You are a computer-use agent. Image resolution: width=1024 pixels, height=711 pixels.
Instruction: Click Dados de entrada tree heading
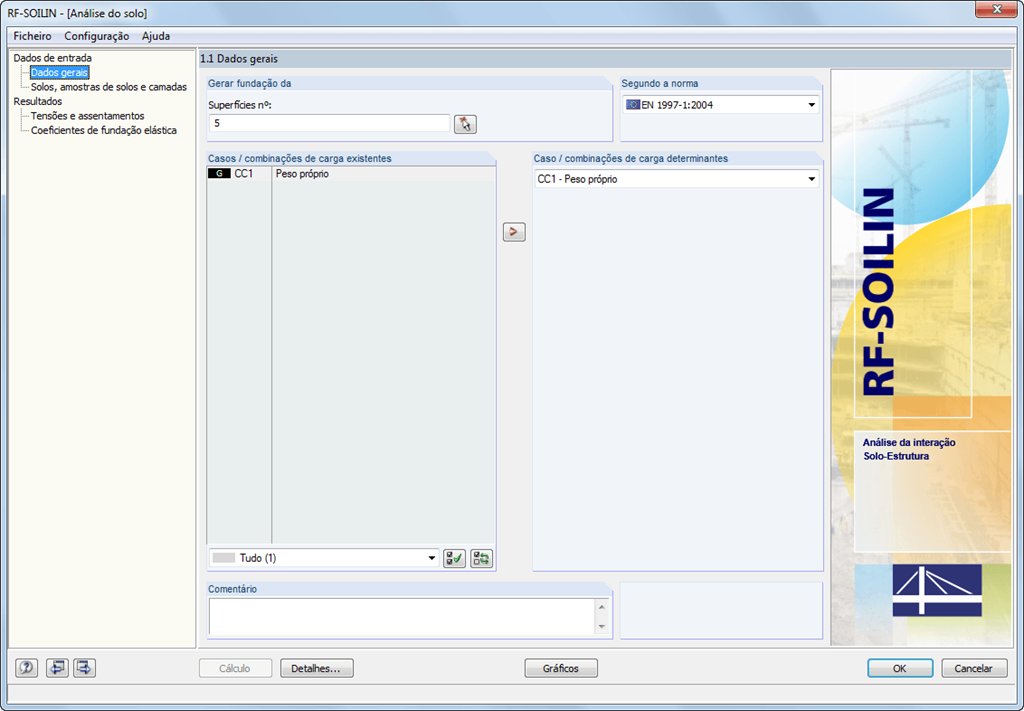(x=52, y=58)
